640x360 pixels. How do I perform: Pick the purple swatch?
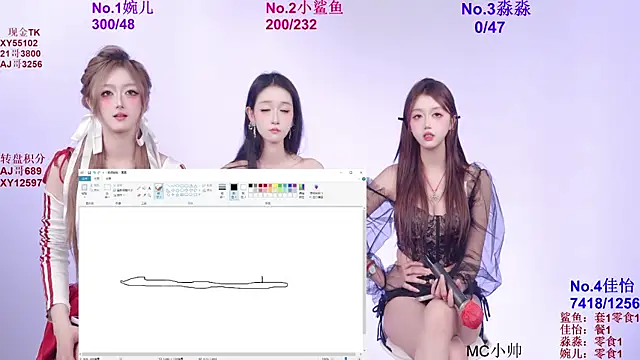[295, 185]
